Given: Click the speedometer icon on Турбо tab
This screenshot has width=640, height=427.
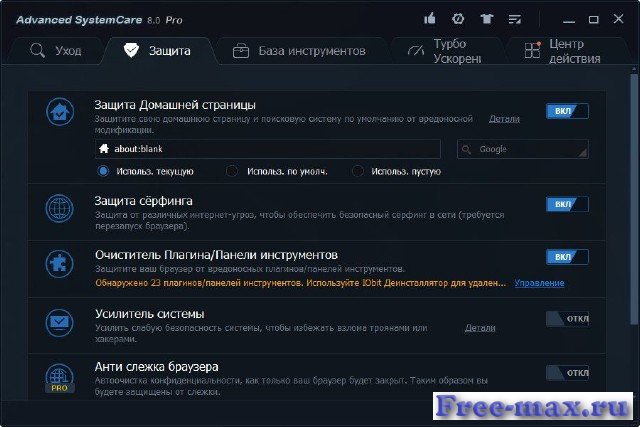Looking at the screenshot, I should (x=416, y=51).
